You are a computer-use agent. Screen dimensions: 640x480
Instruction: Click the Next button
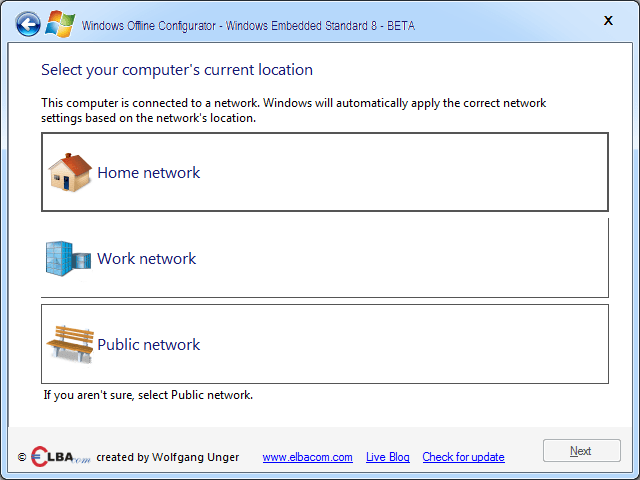[x=582, y=451]
